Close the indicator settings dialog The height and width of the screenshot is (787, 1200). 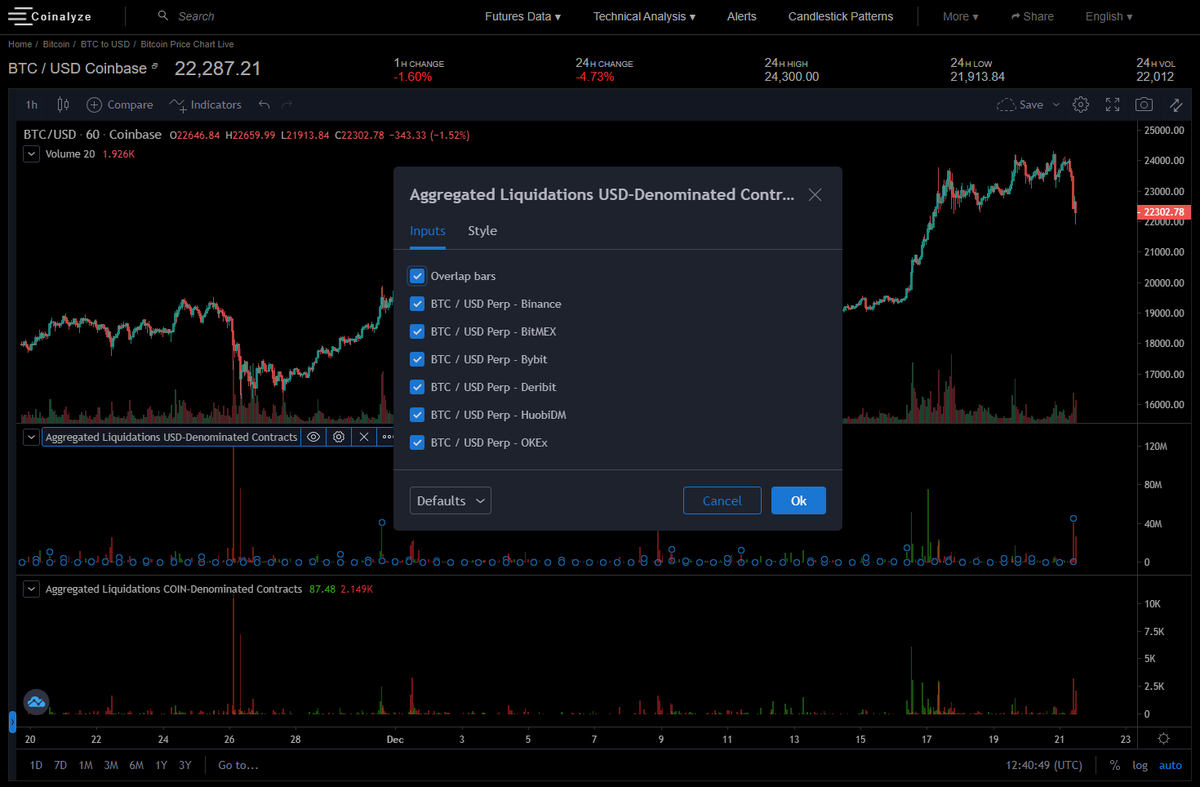[x=815, y=195]
